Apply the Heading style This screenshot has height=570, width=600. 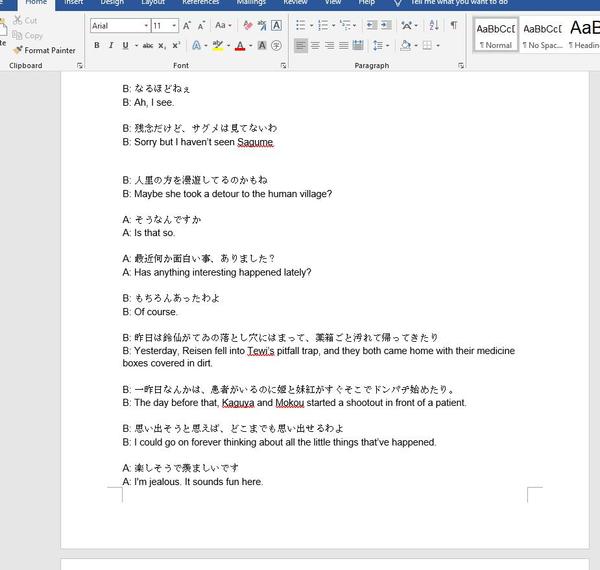pos(584,35)
